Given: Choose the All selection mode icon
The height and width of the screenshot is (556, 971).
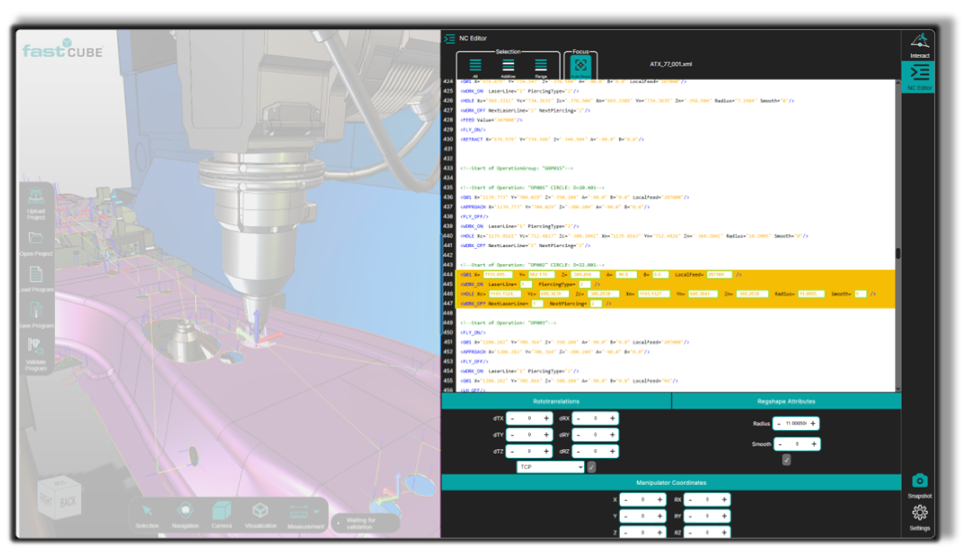Looking at the screenshot, I should pyautogui.click(x=475, y=66).
